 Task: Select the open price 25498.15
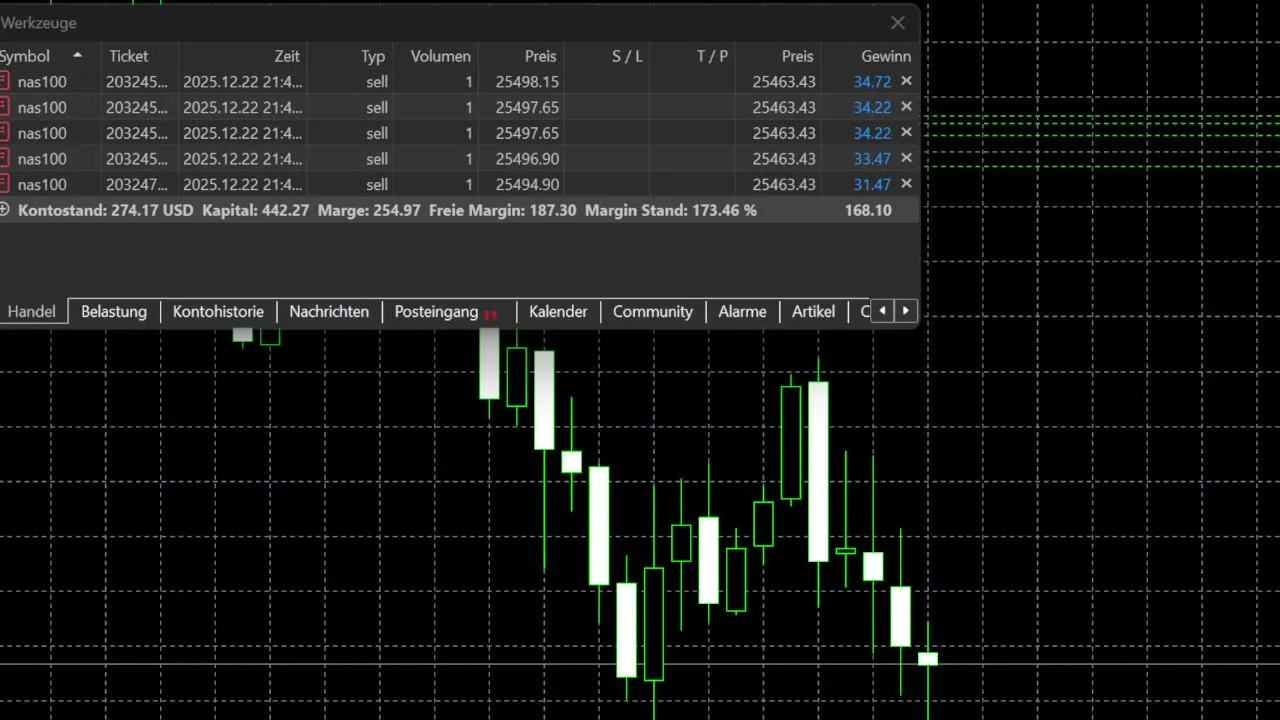coord(527,82)
